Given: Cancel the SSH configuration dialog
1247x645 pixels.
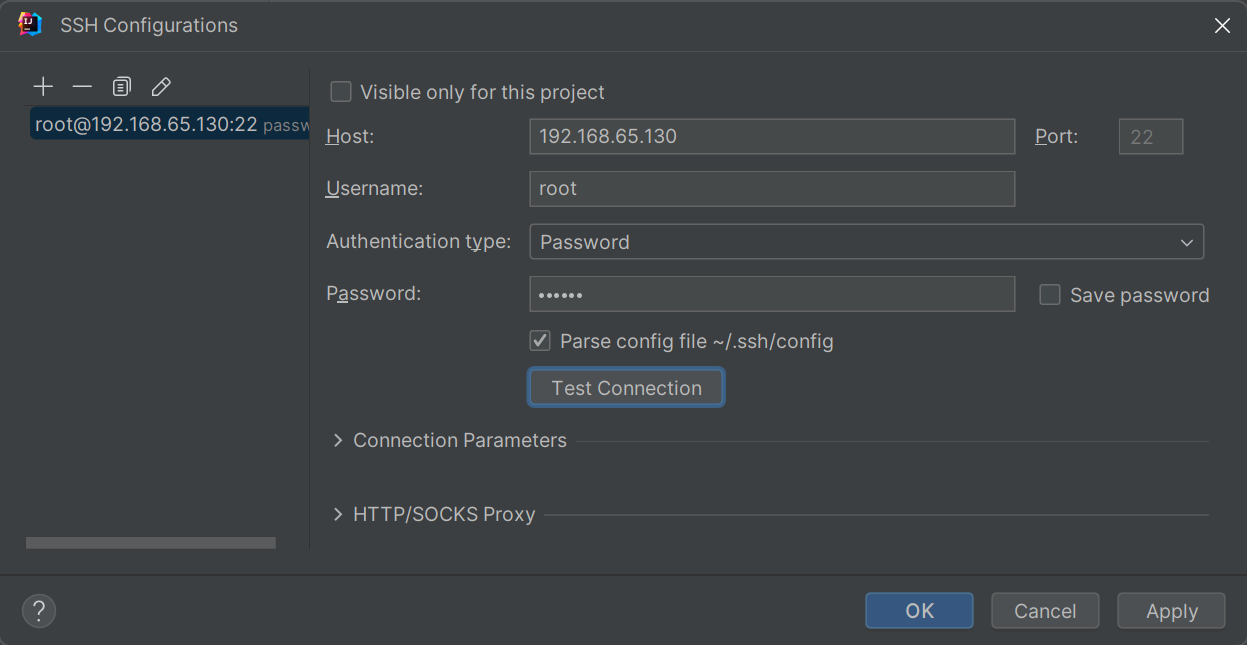Looking at the screenshot, I should coord(1045,611).
